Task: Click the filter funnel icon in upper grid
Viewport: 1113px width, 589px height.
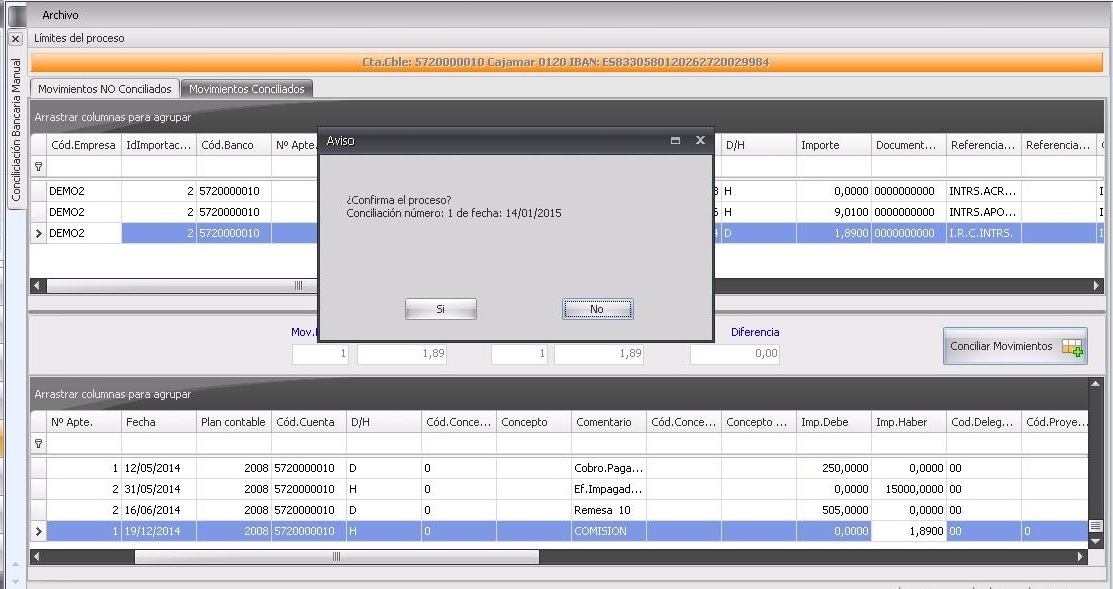Action: pos(39,167)
